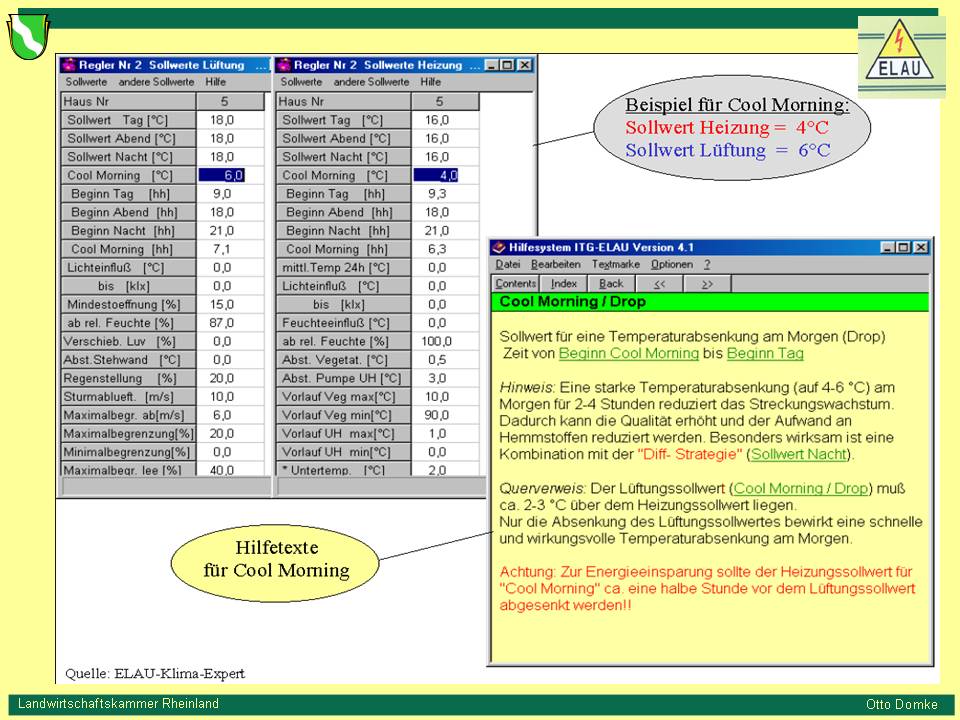The height and width of the screenshot is (720, 960).
Task: Open 'andere Sollwerte' menu in Lüftung window
Action: [x=156, y=82]
